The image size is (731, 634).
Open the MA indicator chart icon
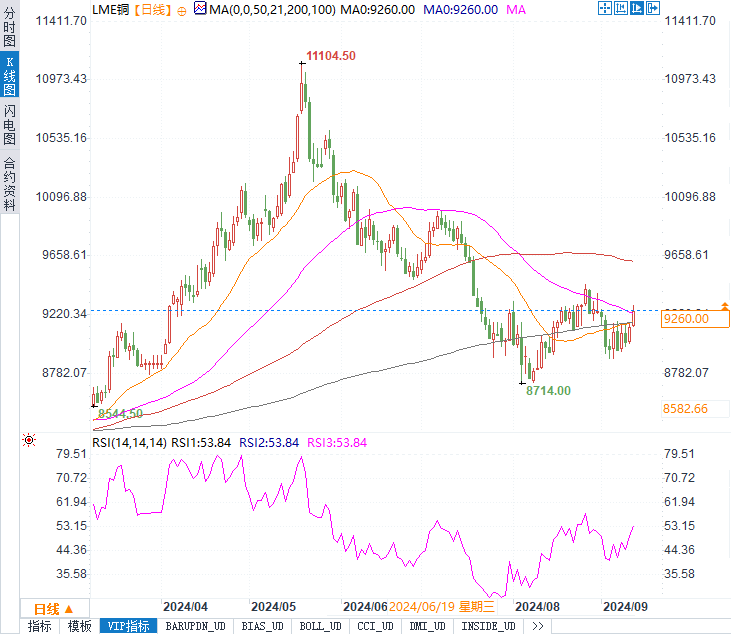tap(200, 8)
